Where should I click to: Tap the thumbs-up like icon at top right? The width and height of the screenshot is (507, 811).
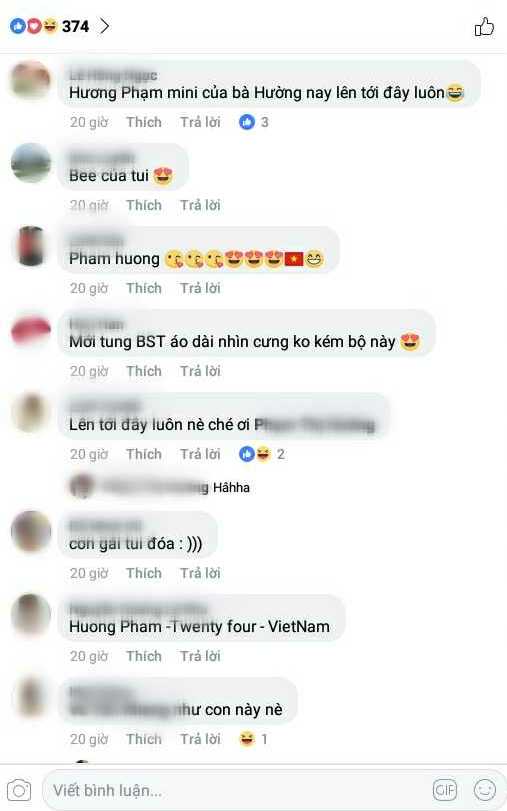484,26
